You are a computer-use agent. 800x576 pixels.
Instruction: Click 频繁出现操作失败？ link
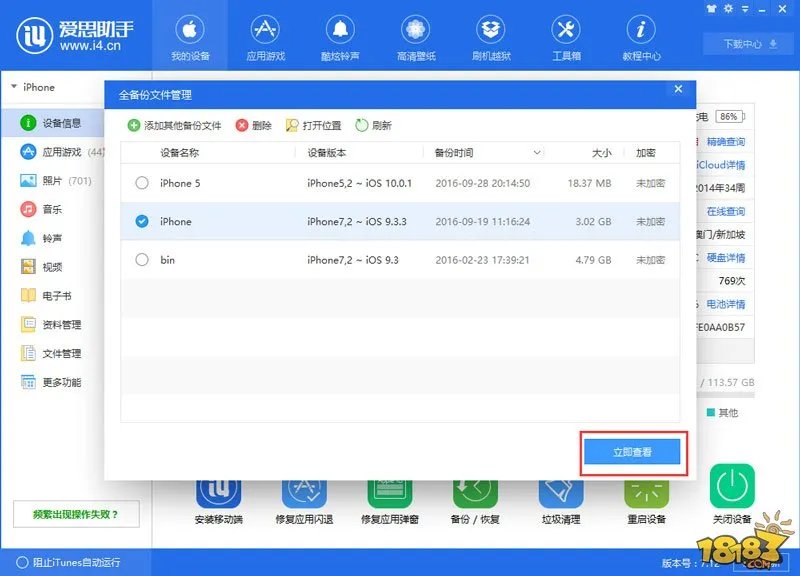point(75,514)
